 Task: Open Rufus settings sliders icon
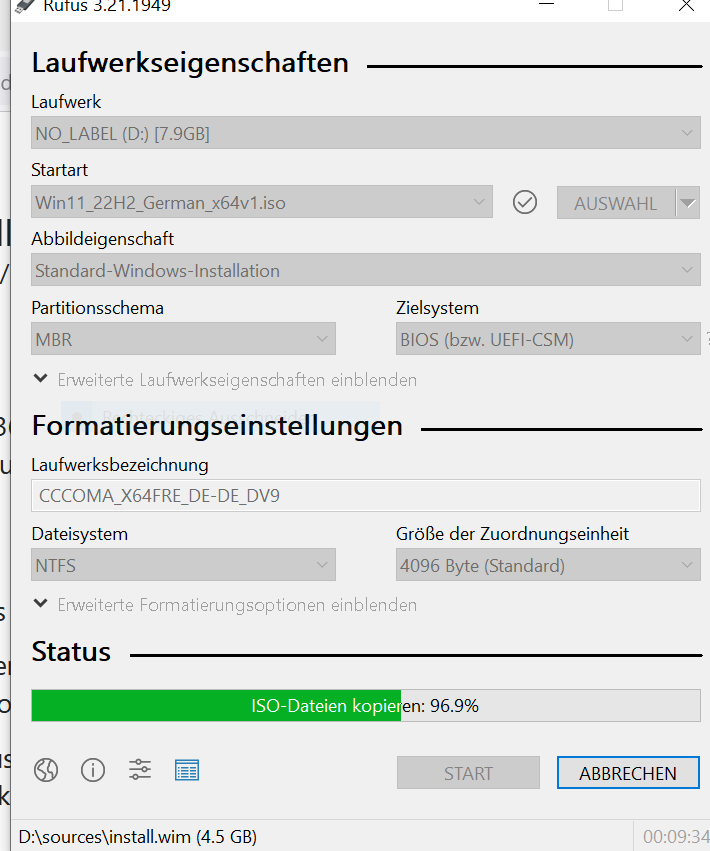[x=140, y=770]
